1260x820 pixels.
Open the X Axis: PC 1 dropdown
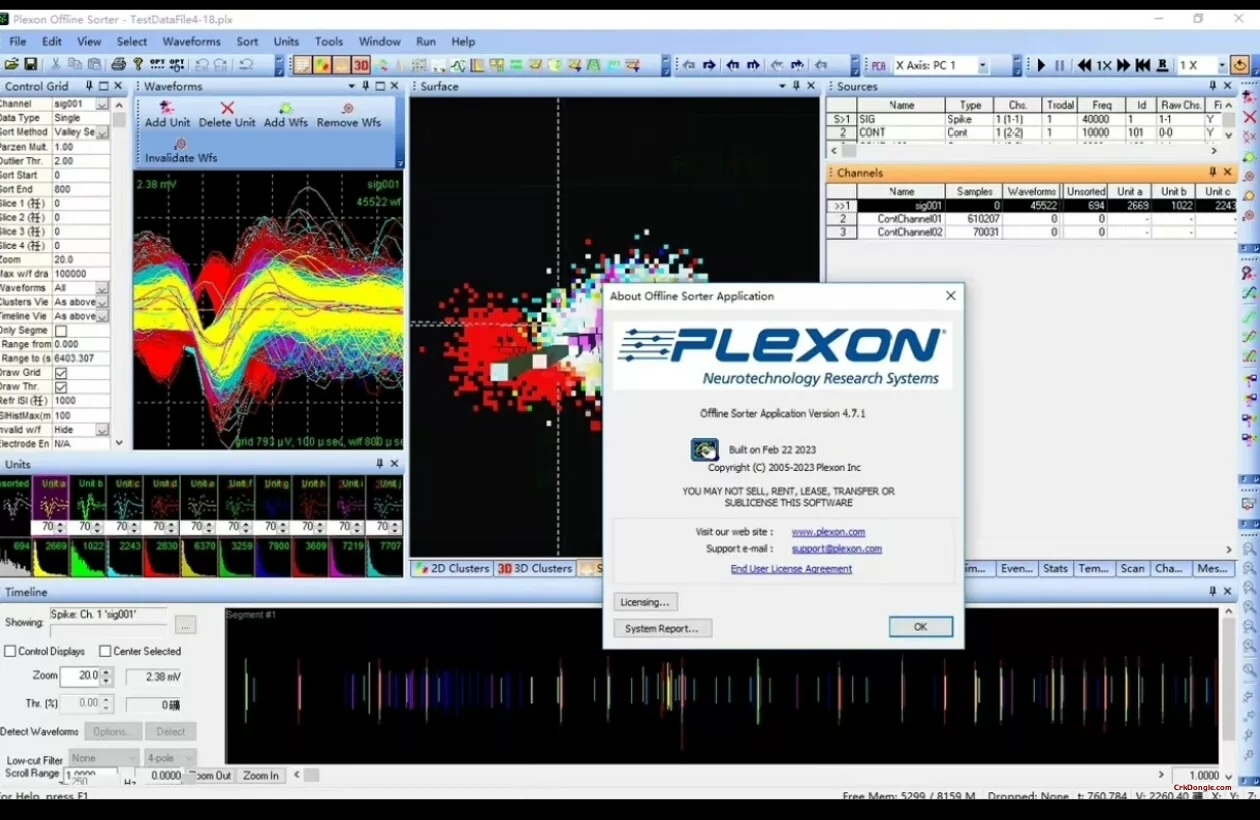tap(981, 65)
